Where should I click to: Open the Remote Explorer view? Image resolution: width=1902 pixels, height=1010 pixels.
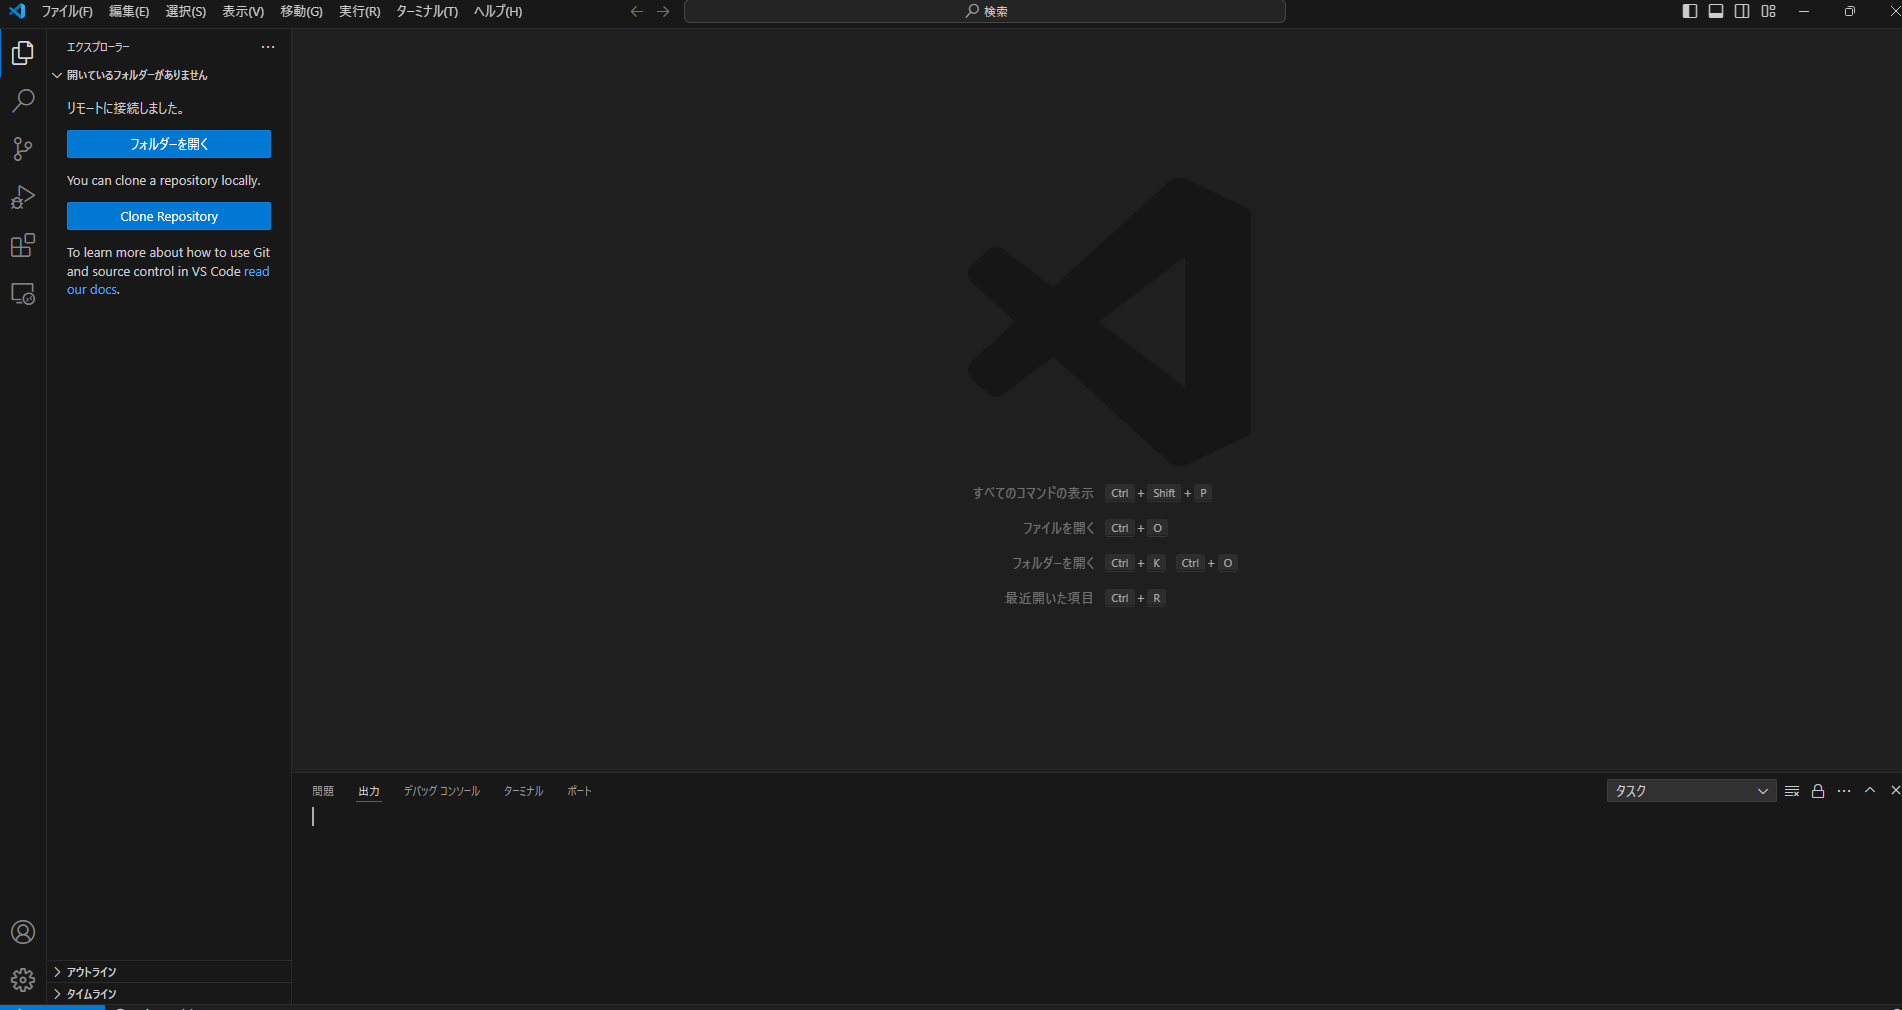click(23, 294)
